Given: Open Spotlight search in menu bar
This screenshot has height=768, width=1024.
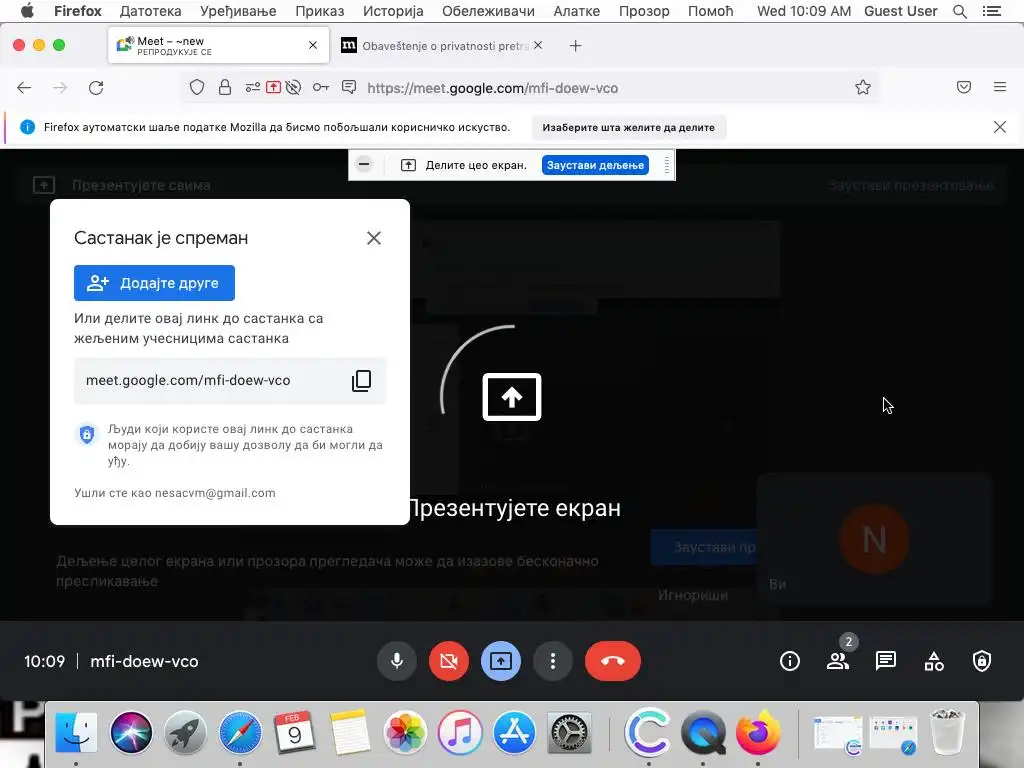Looking at the screenshot, I should click(x=959, y=11).
